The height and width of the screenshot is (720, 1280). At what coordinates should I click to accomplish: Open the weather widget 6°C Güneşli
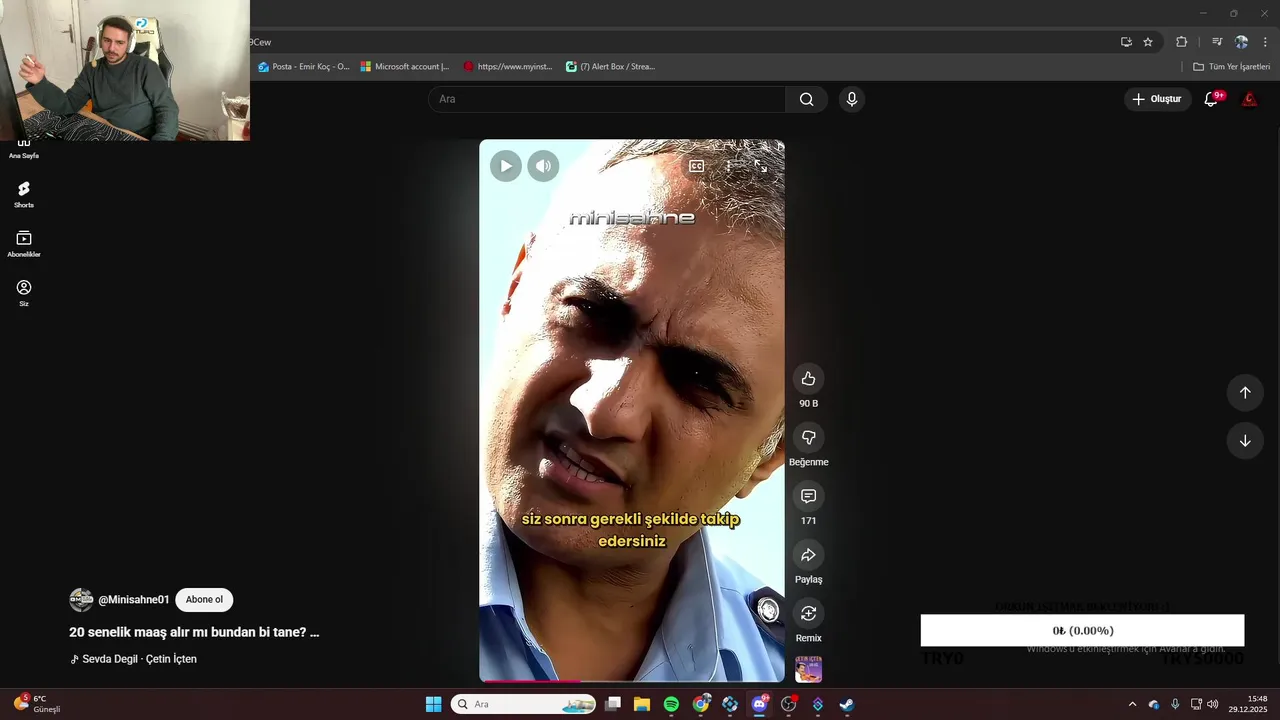pos(37,704)
